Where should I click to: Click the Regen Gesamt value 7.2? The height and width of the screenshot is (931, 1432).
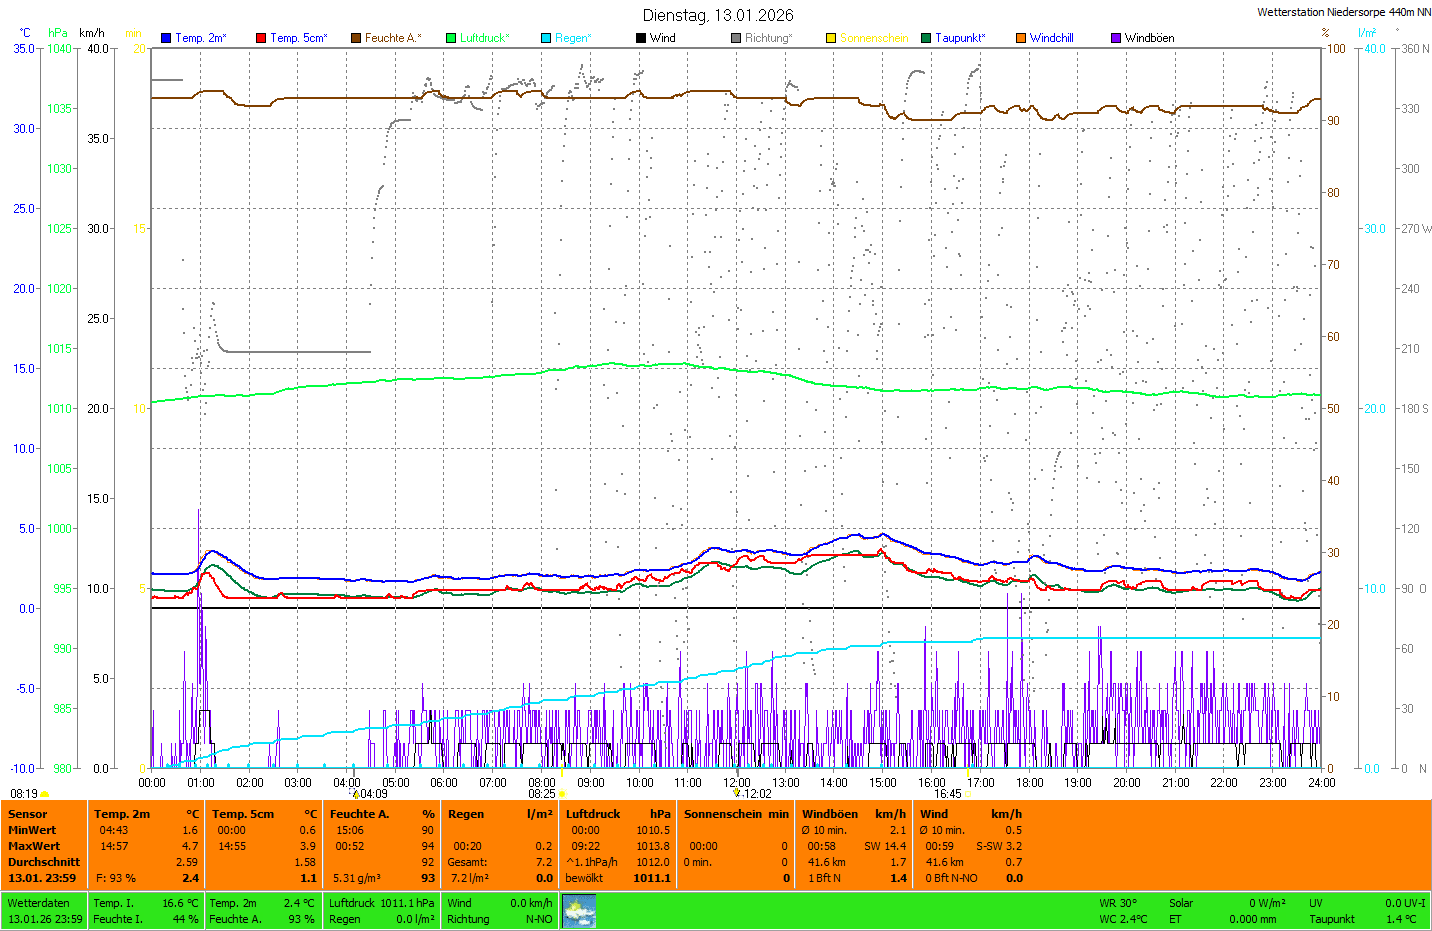pos(543,862)
